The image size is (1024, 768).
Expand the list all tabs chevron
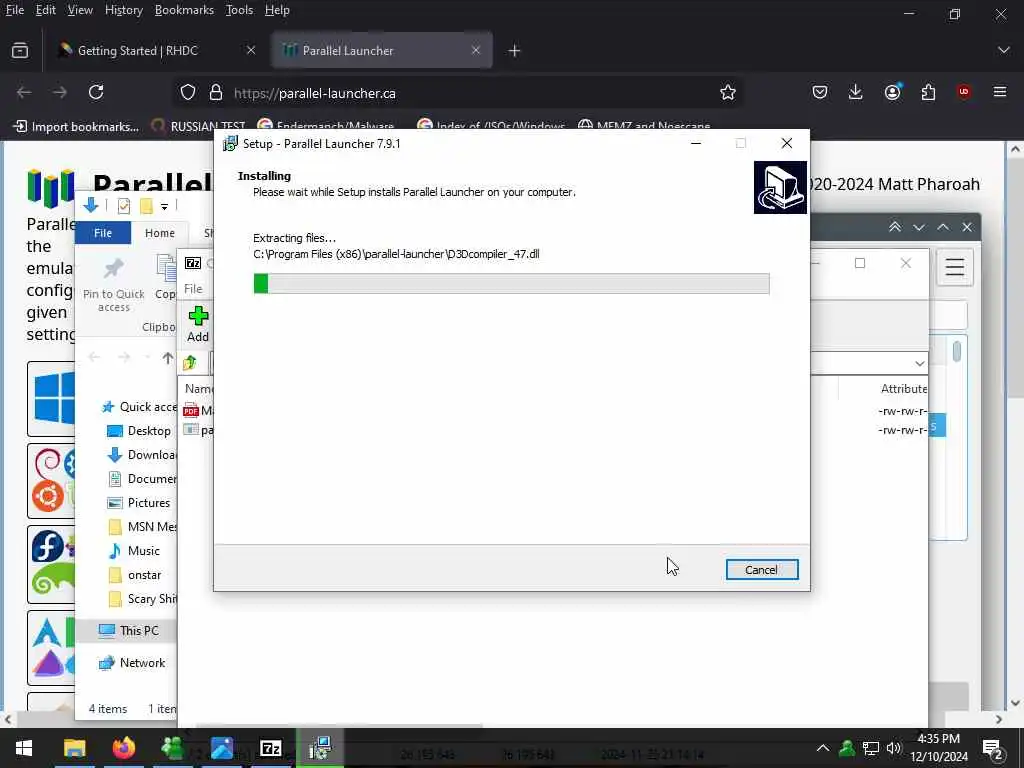point(1004,50)
